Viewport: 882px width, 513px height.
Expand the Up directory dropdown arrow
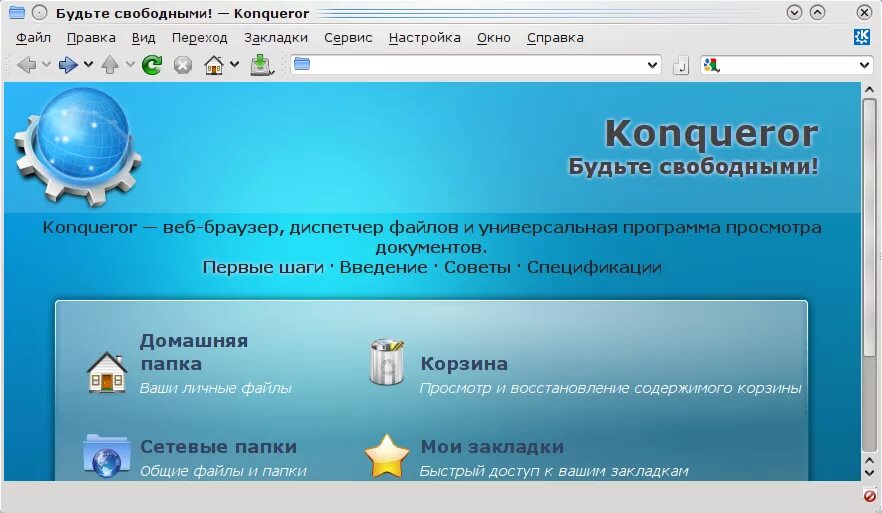130,65
